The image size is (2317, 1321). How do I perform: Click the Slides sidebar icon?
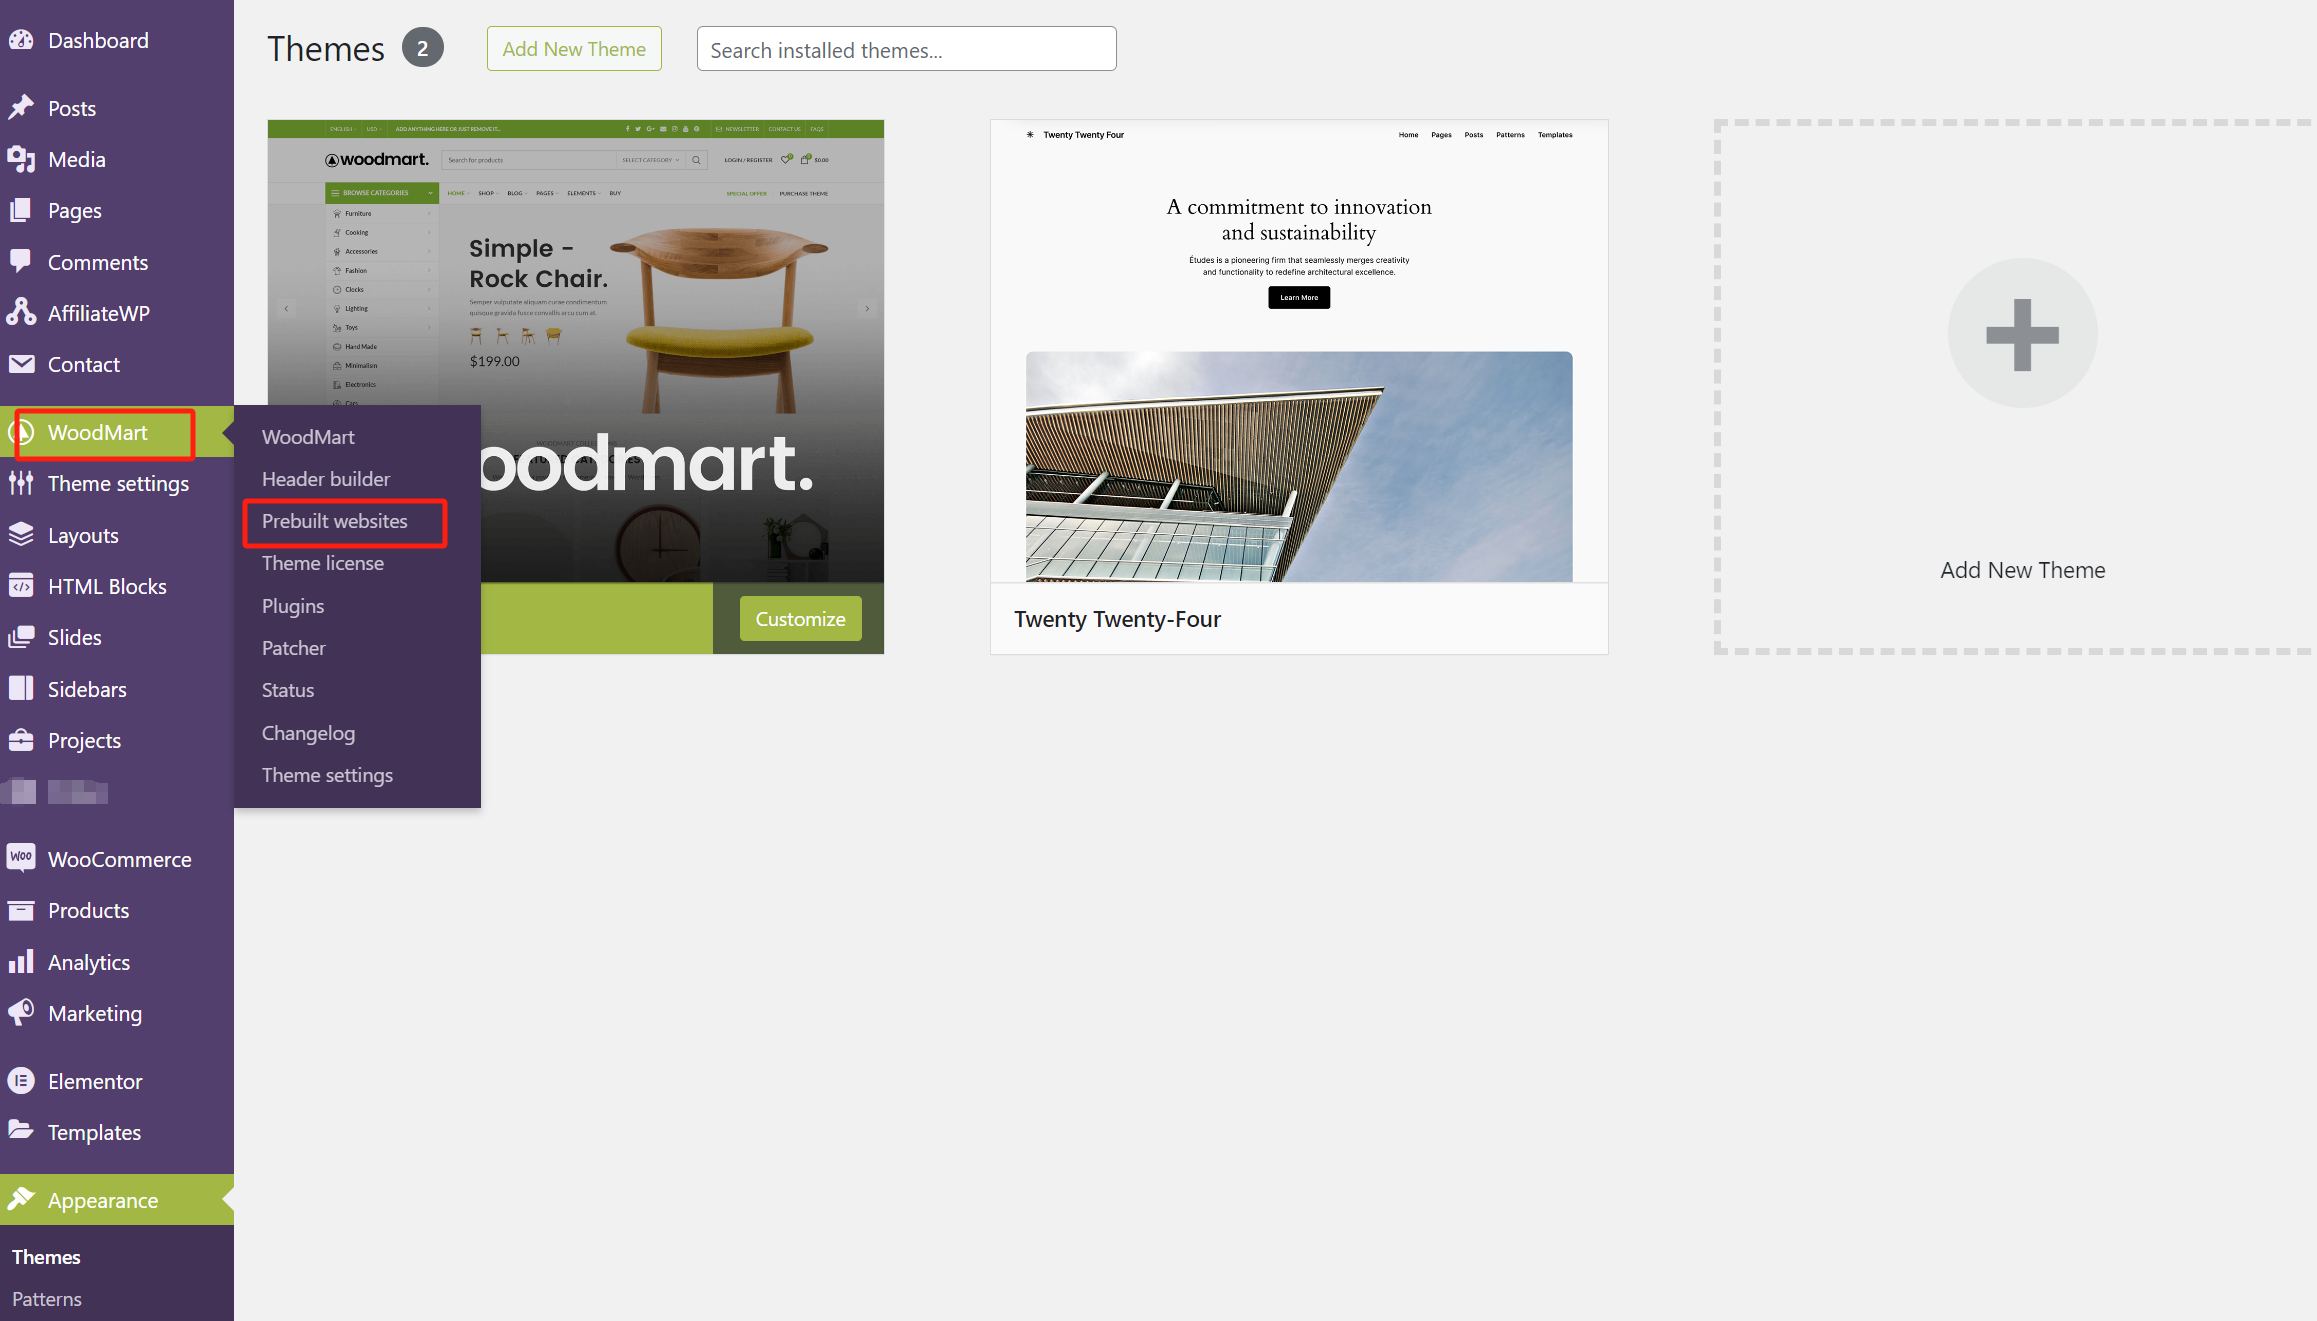(24, 637)
